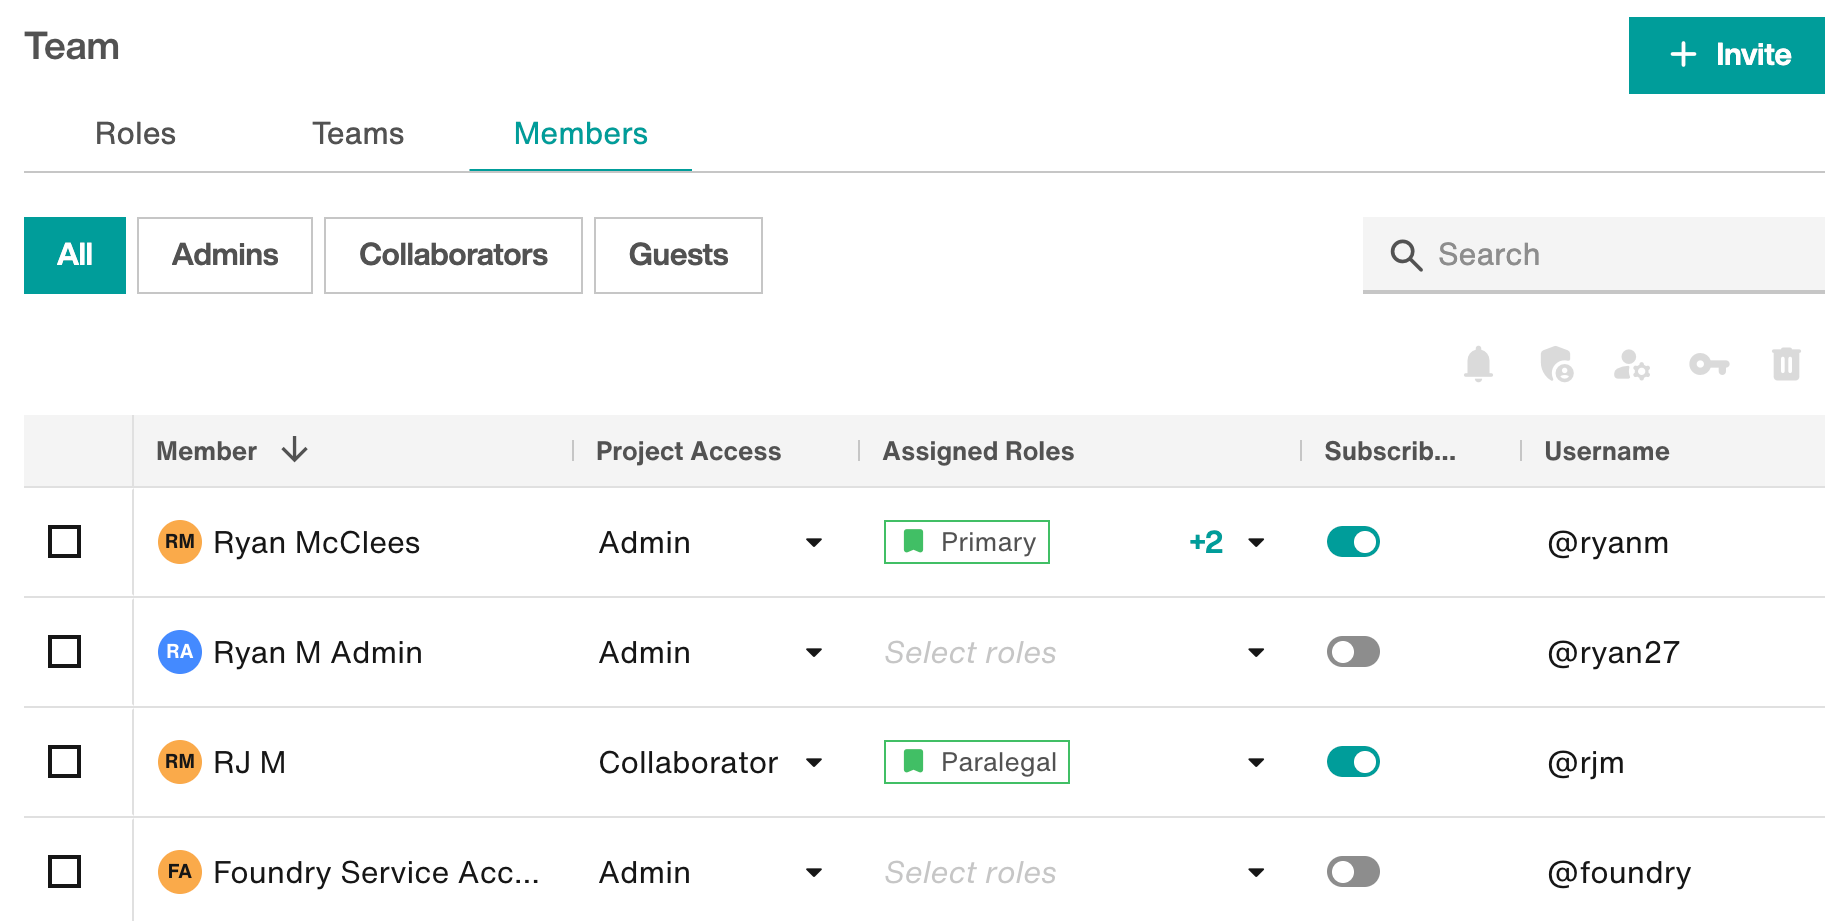Image resolution: width=1847 pixels, height=921 pixels.
Task: Open Project Access dropdown for Ryan M Admin
Action: coord(814,653)
